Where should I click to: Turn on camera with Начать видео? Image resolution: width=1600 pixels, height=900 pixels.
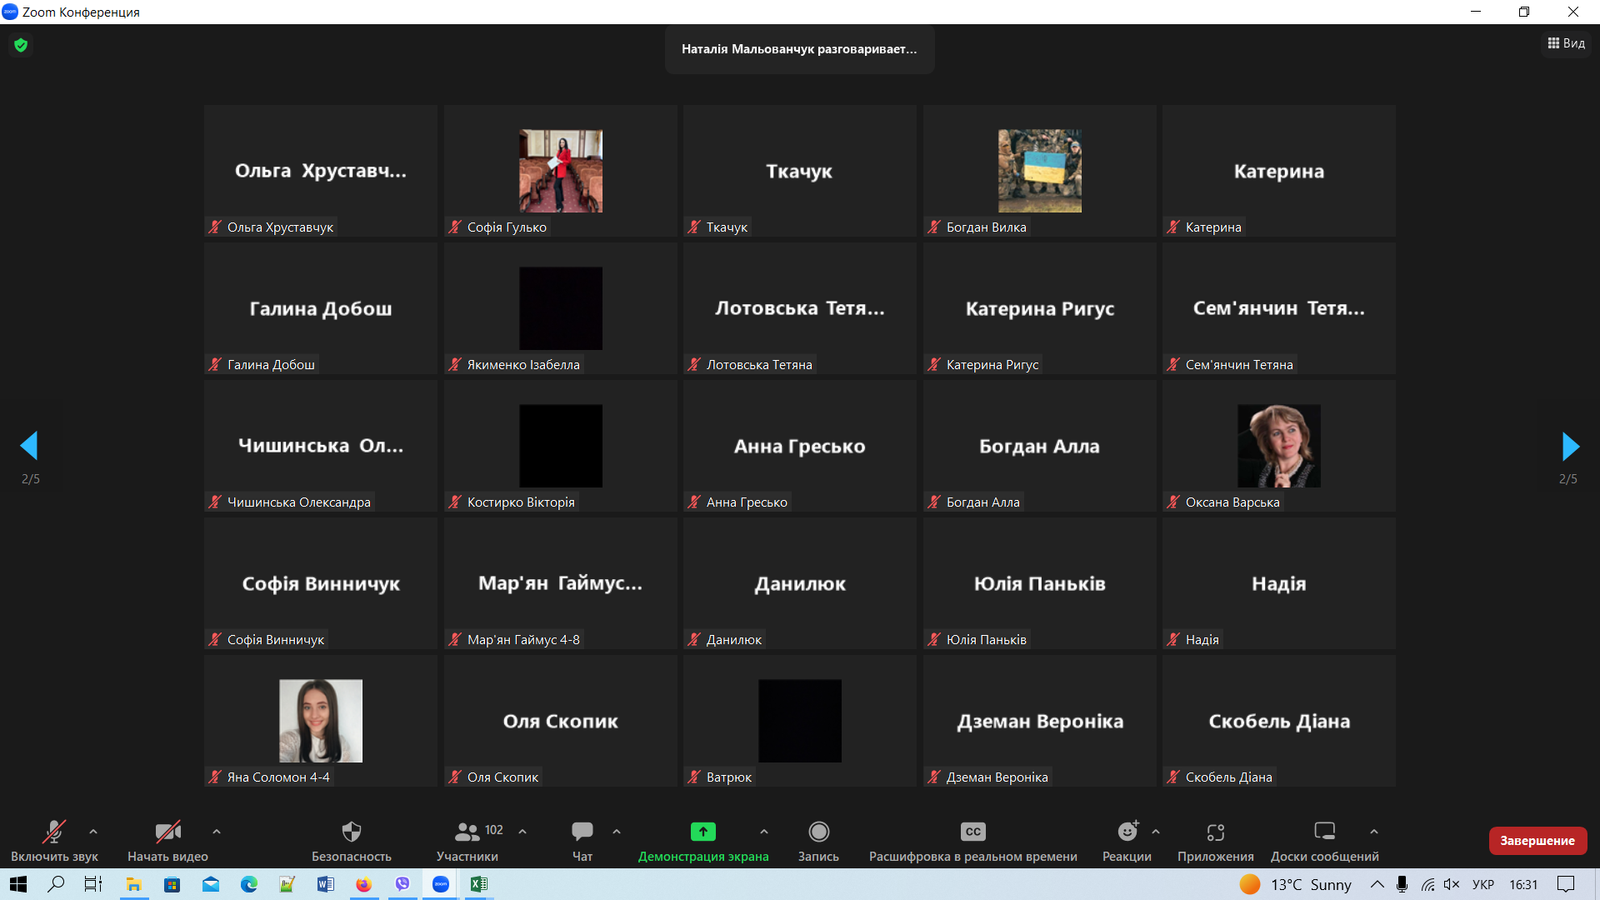coord(167,832)
